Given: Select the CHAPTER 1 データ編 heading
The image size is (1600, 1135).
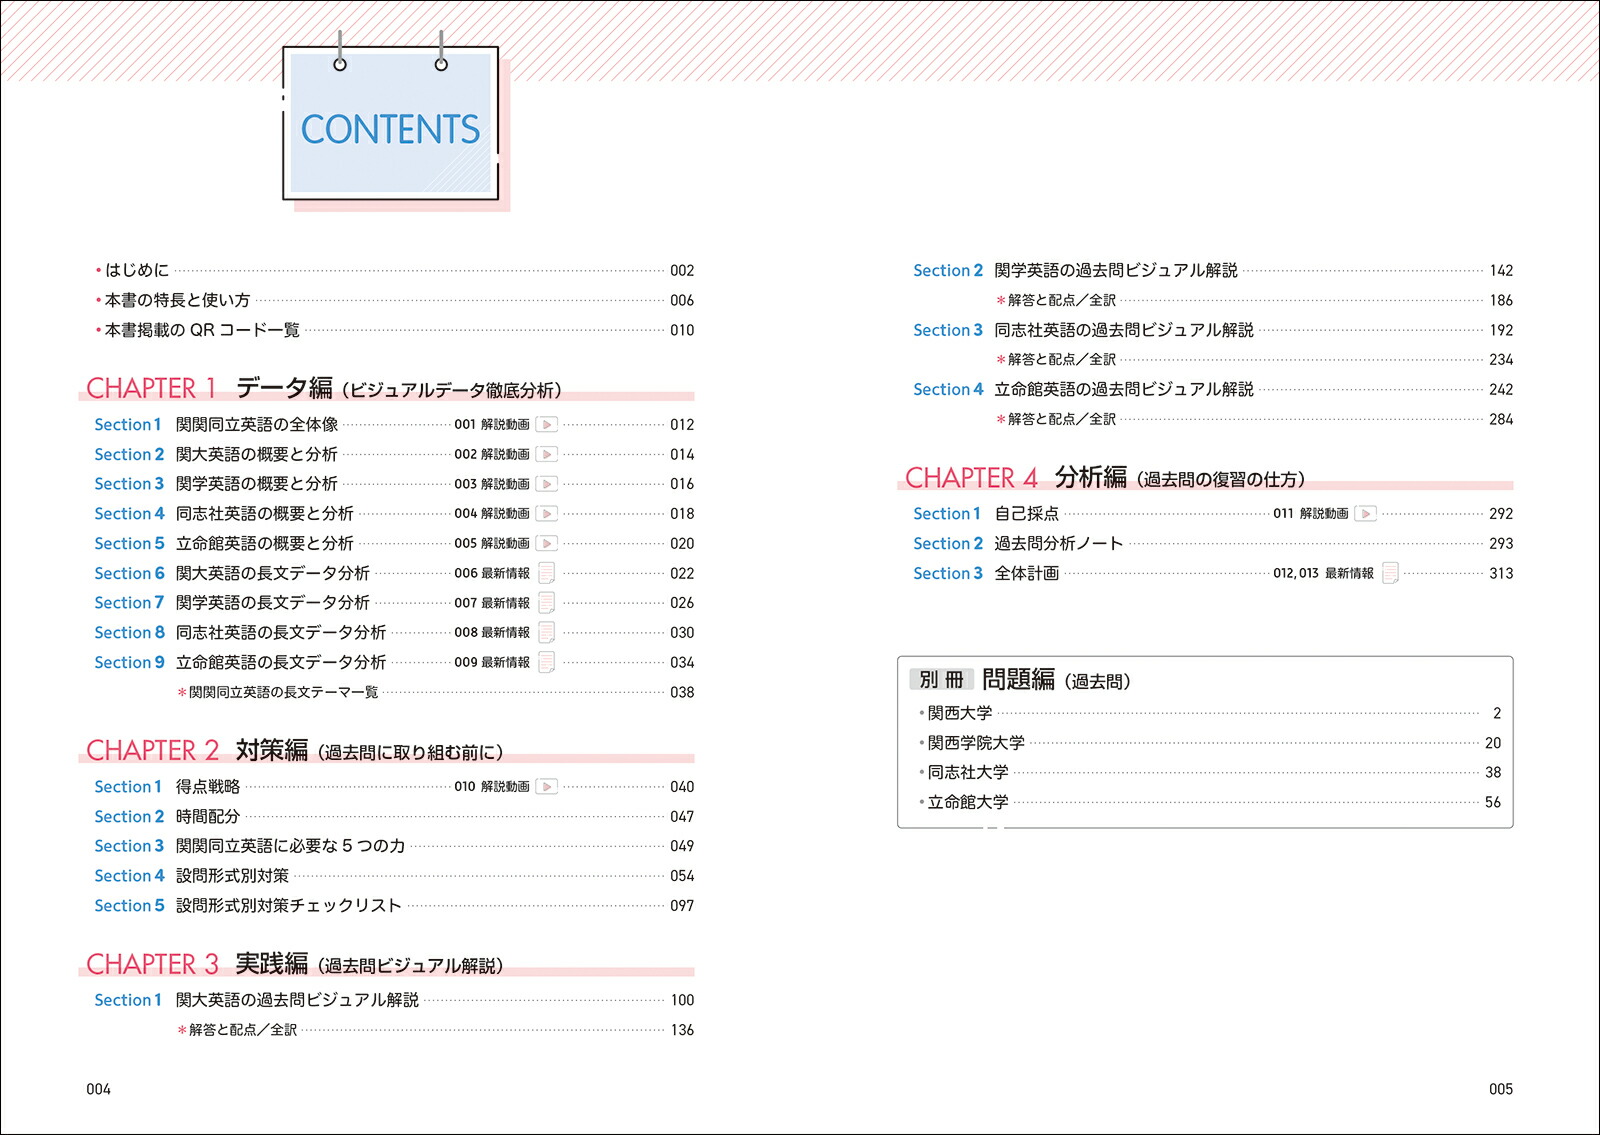Looking at the screenshot, I should point(324,388).
